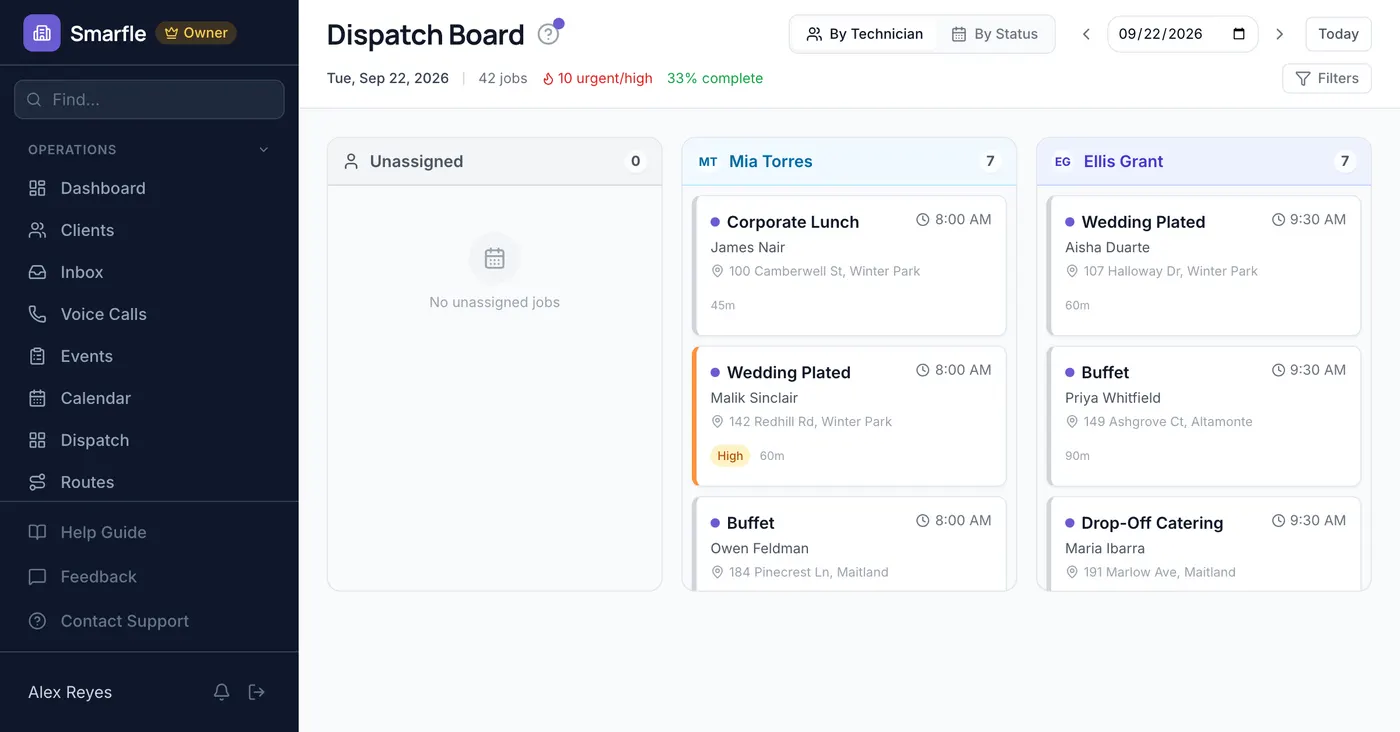Open the date picker calendar icon
The height and width of the screenshot is (732, 1400).
[1239, 34]
